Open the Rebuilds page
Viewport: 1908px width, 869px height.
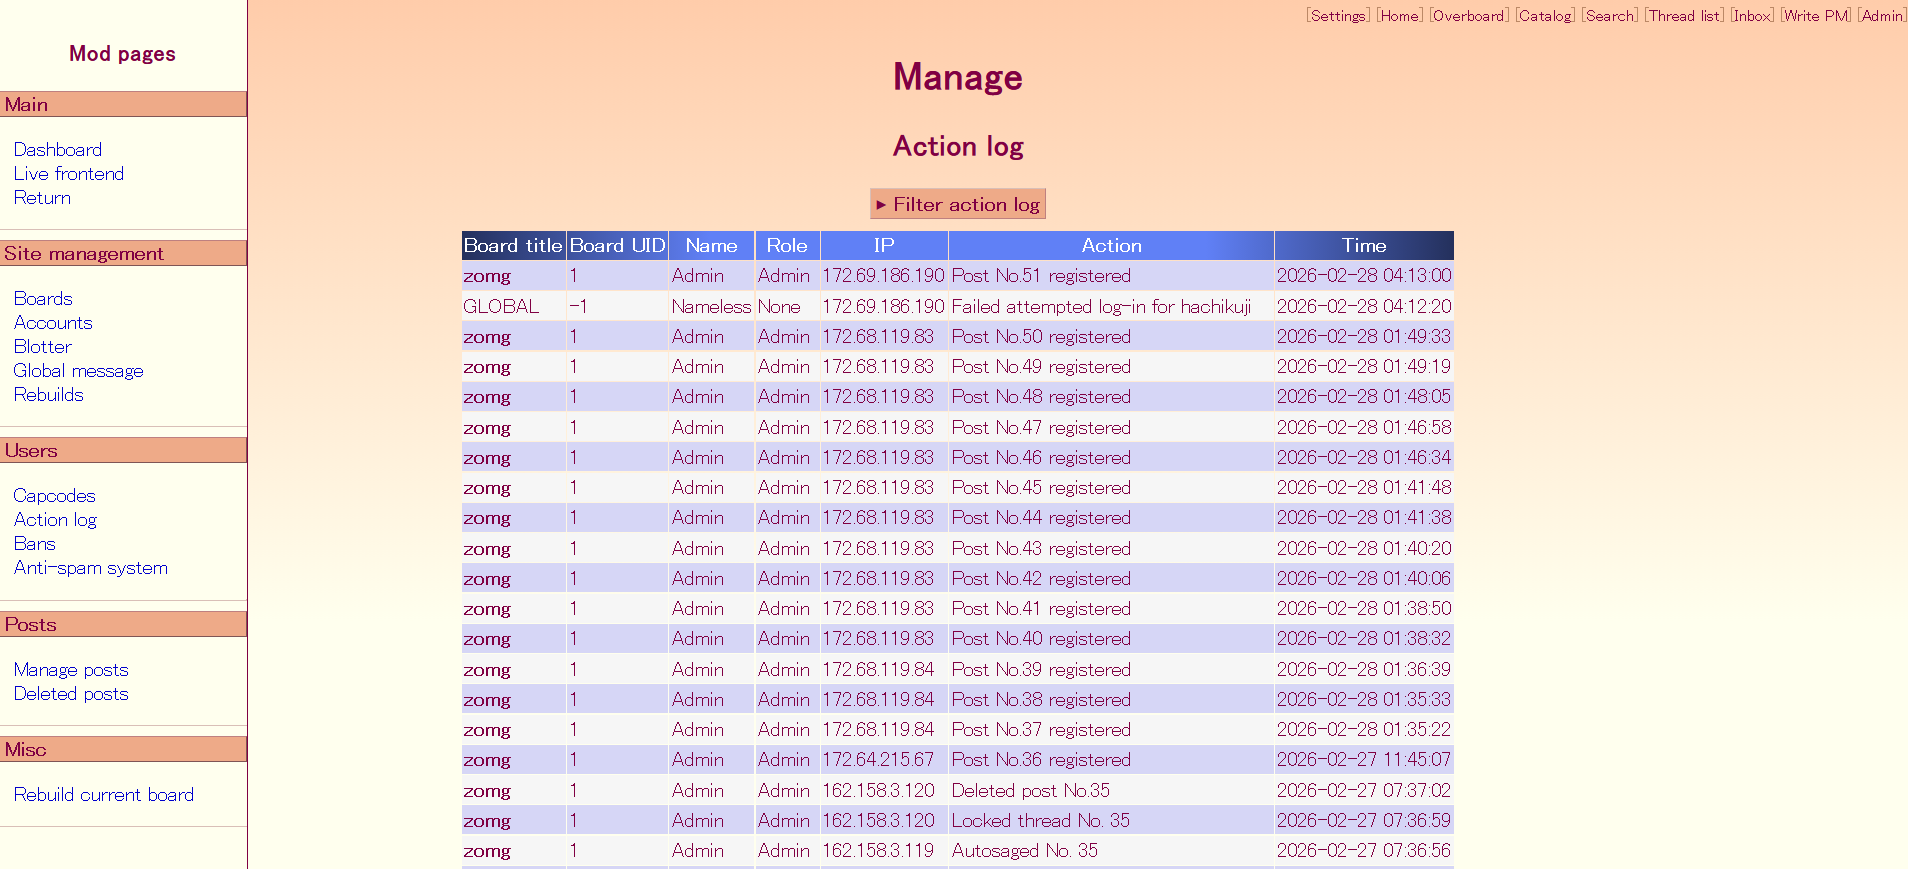point(49,395)
